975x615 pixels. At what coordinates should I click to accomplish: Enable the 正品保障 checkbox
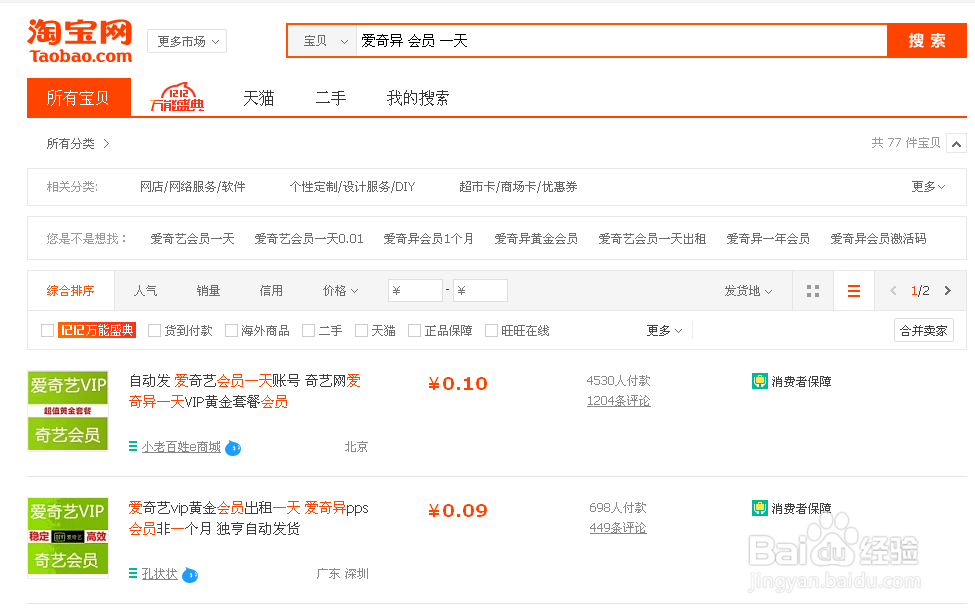click(414, 330)
